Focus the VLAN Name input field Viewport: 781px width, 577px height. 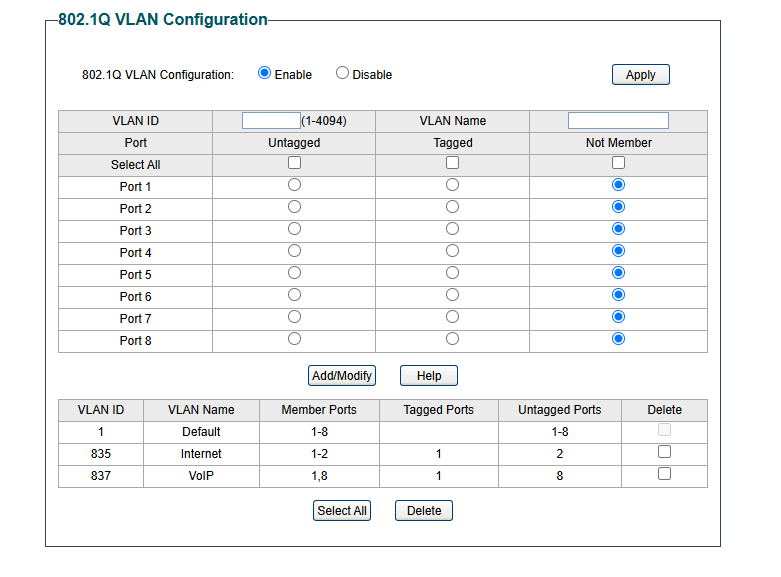tap(618, 121)
